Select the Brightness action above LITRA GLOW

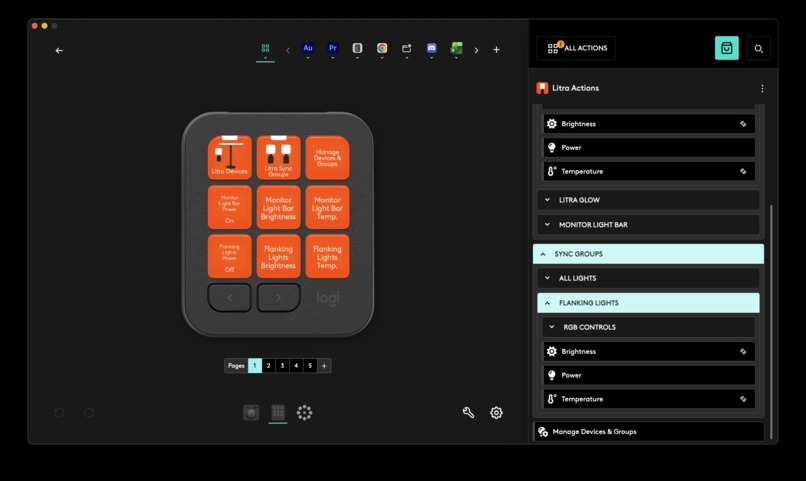click(649, 124)
